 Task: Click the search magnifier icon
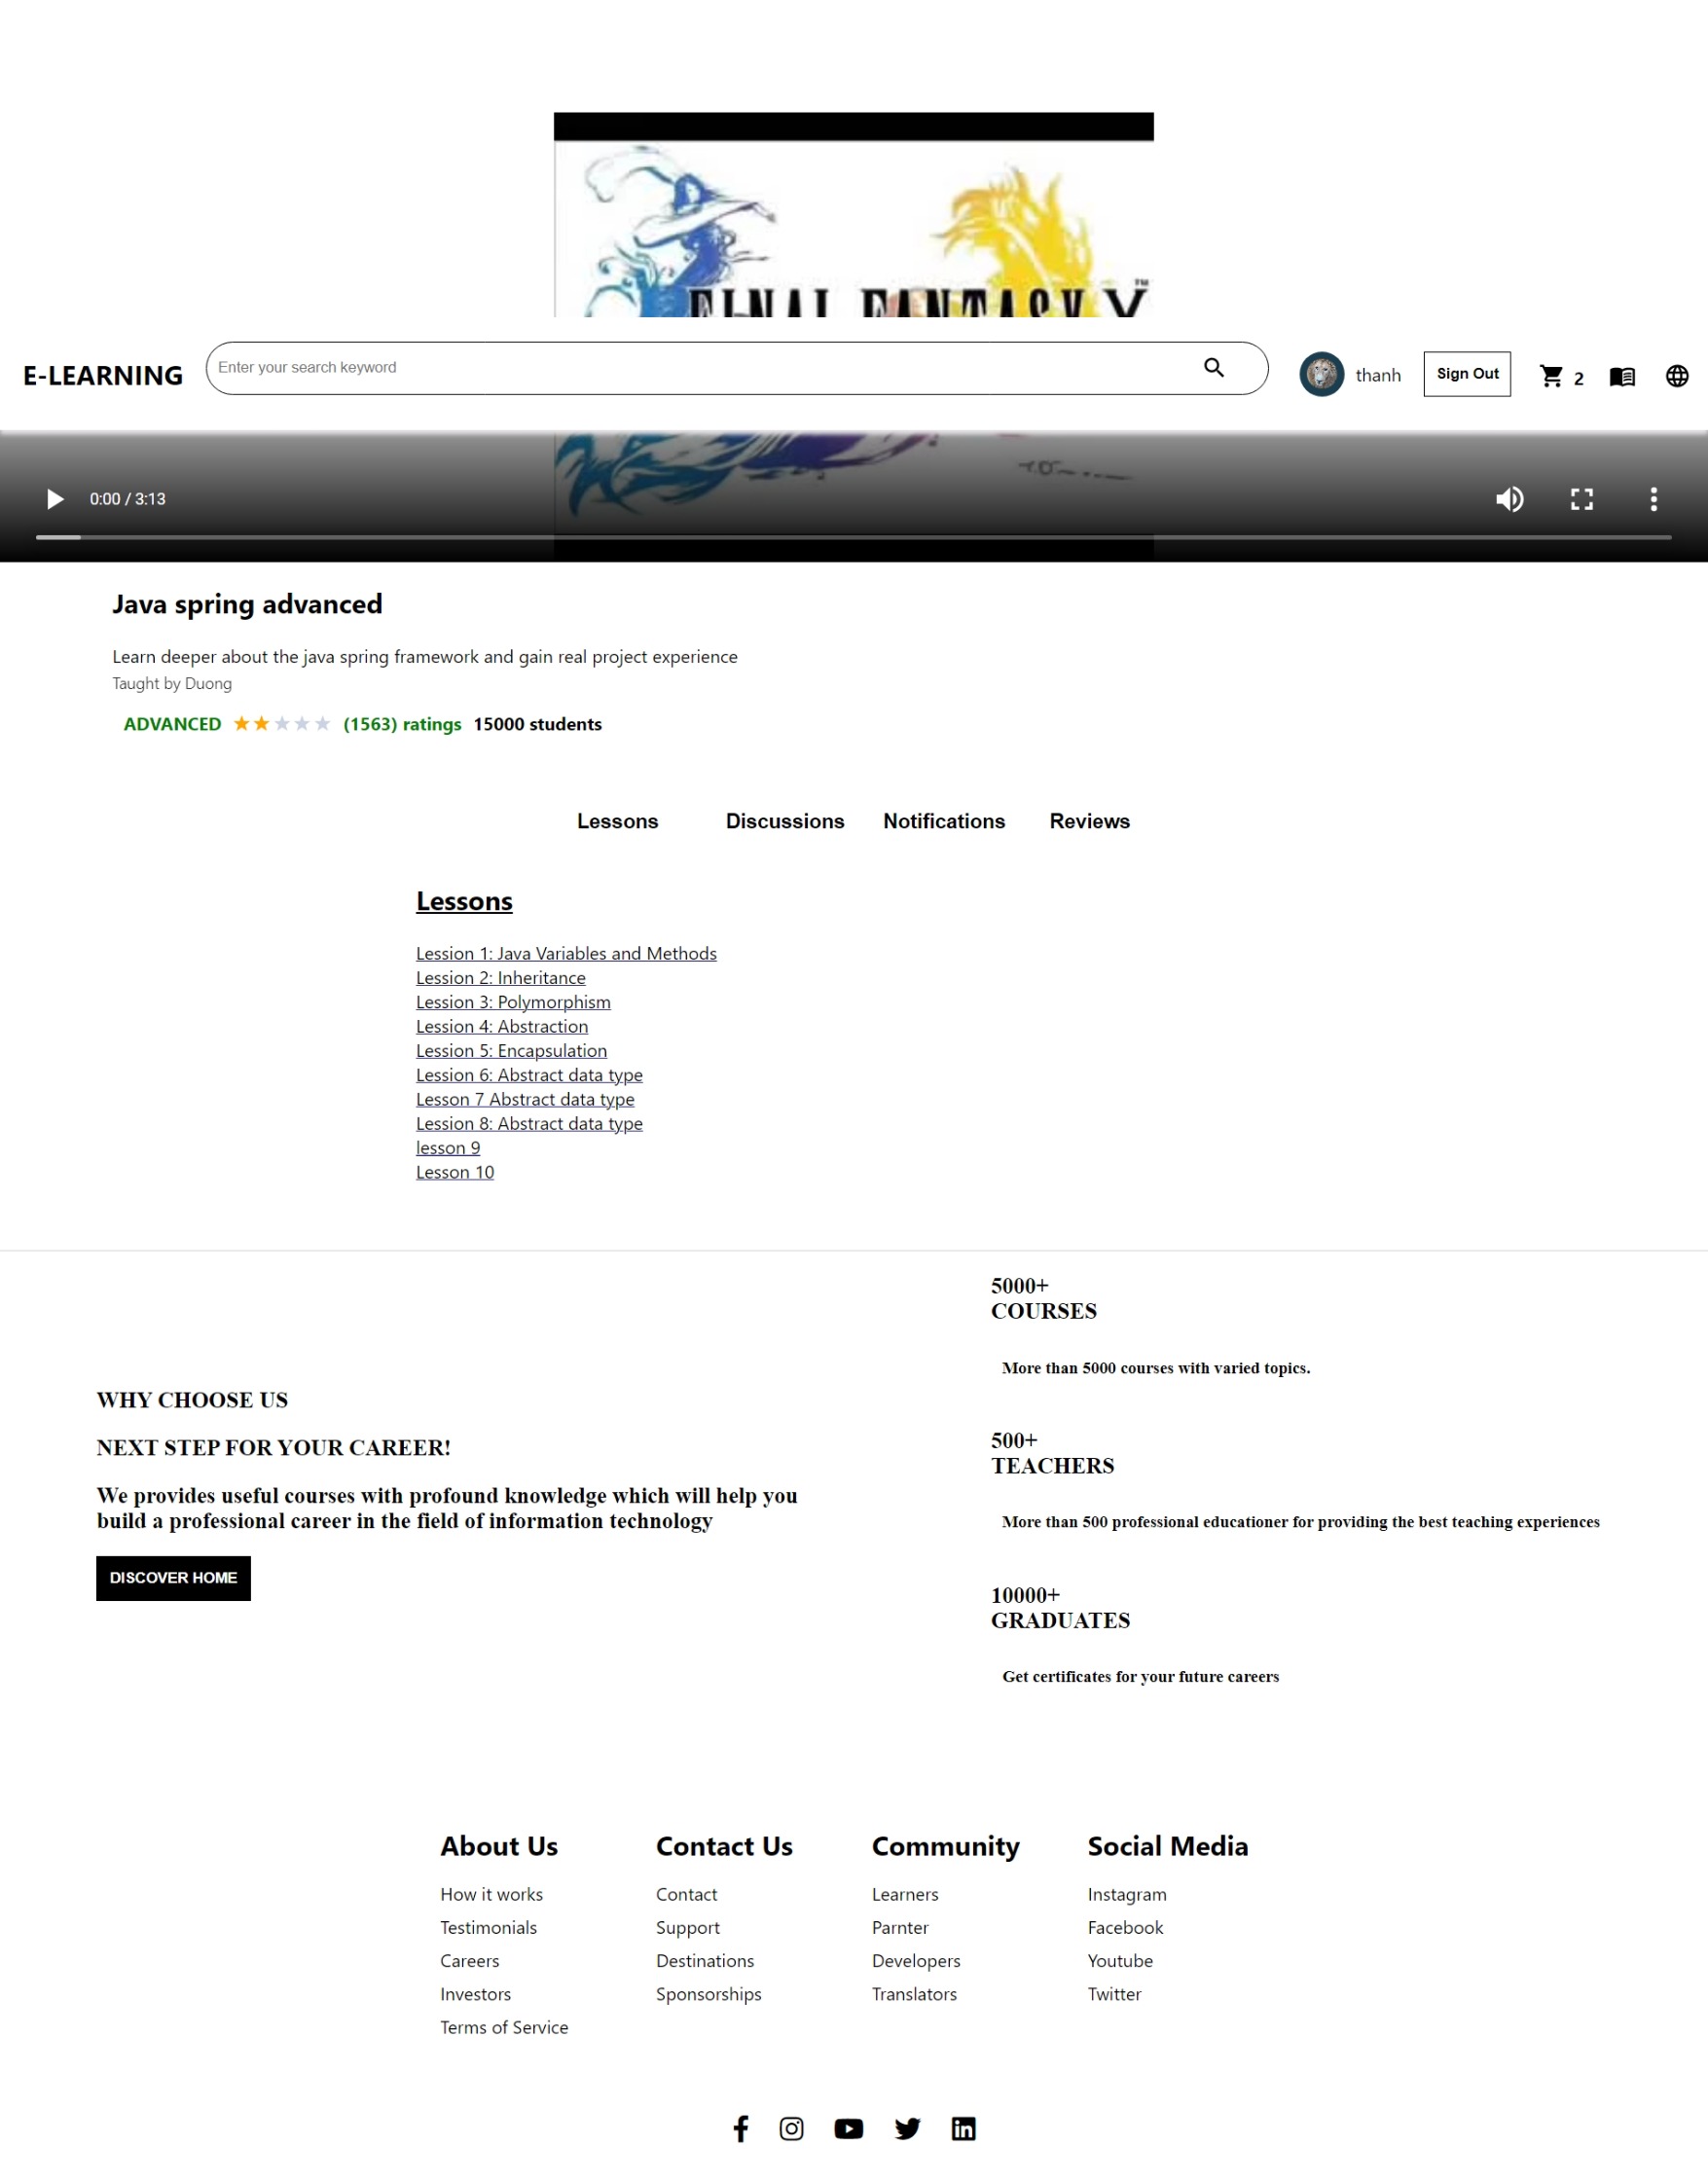coord(1213,367)
